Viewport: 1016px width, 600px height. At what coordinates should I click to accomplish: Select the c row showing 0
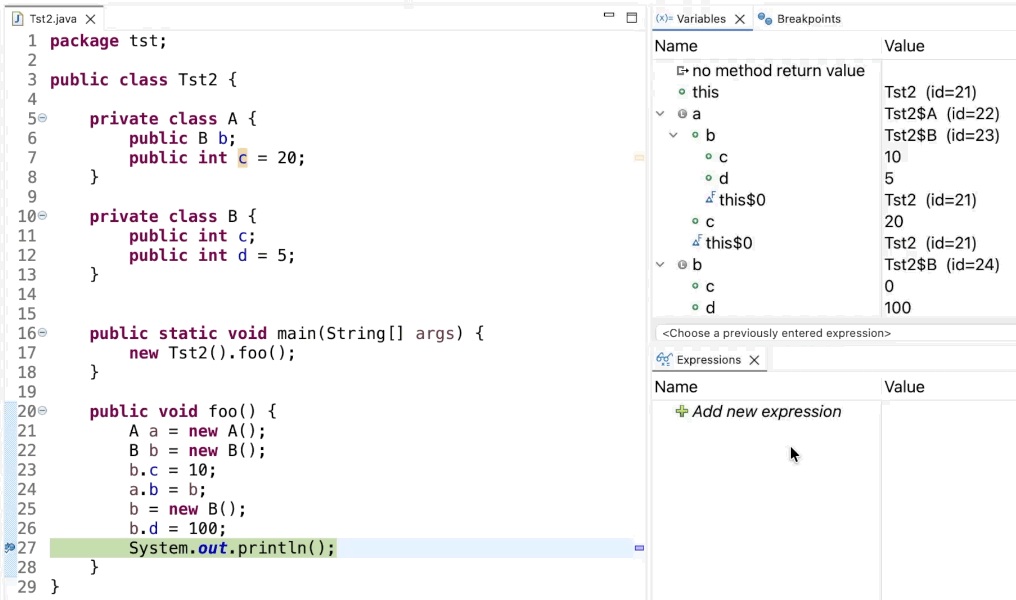click(710, 286)
